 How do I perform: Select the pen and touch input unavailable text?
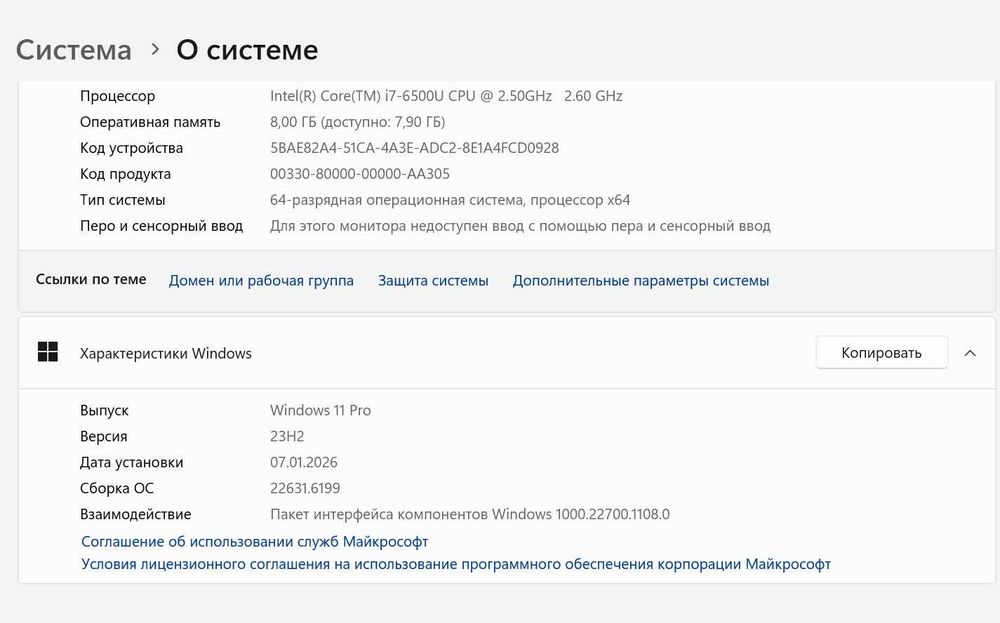pos(520,226)
